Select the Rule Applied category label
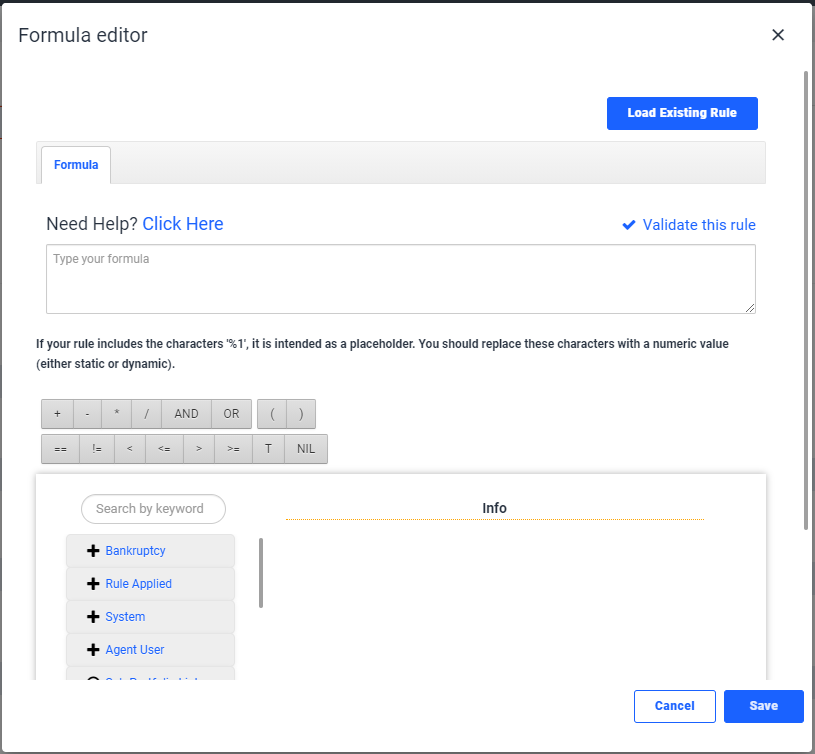This screenshot has height=754, width=815. pyautogui.click(x=138, y=584)
